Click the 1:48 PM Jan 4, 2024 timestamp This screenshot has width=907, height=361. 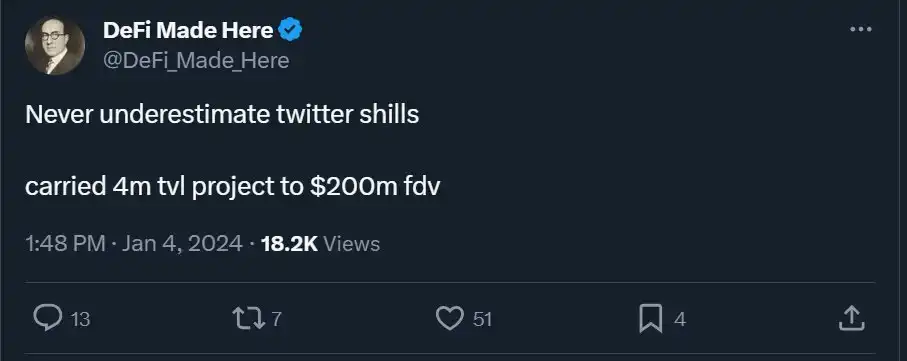[x=134, y=244]
